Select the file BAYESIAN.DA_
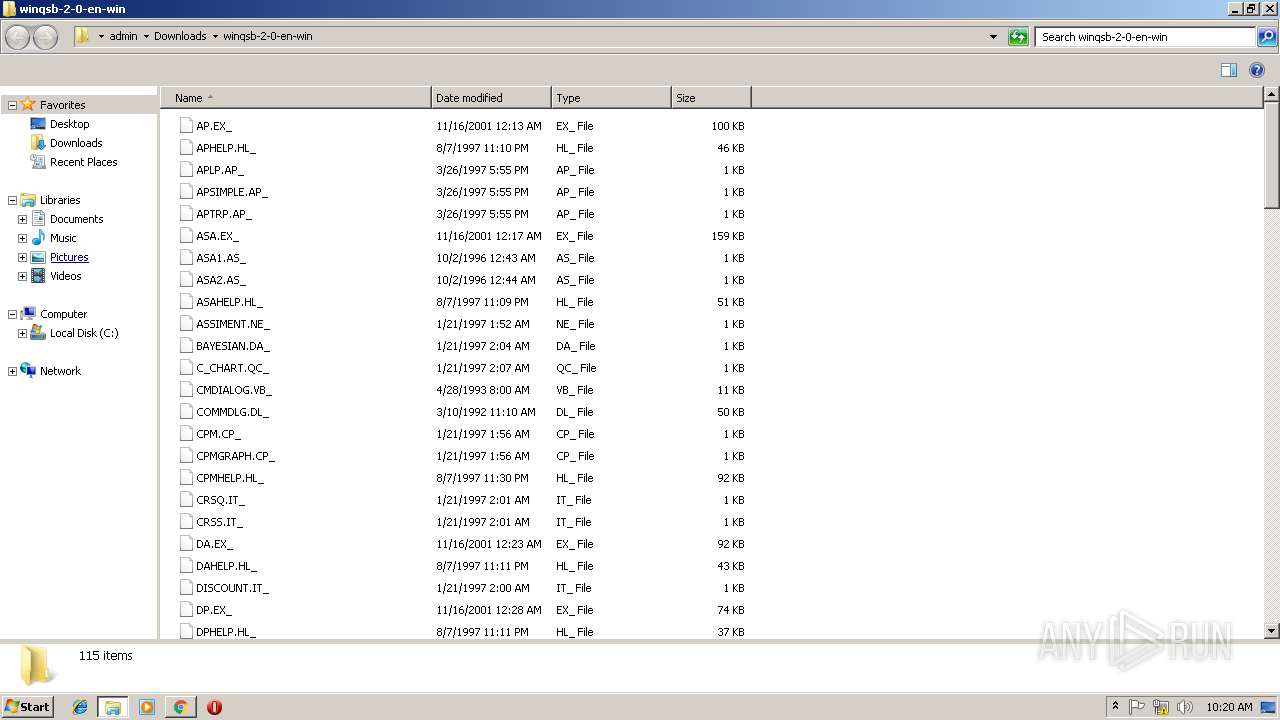1280x720 pixels. click(233, 346)
